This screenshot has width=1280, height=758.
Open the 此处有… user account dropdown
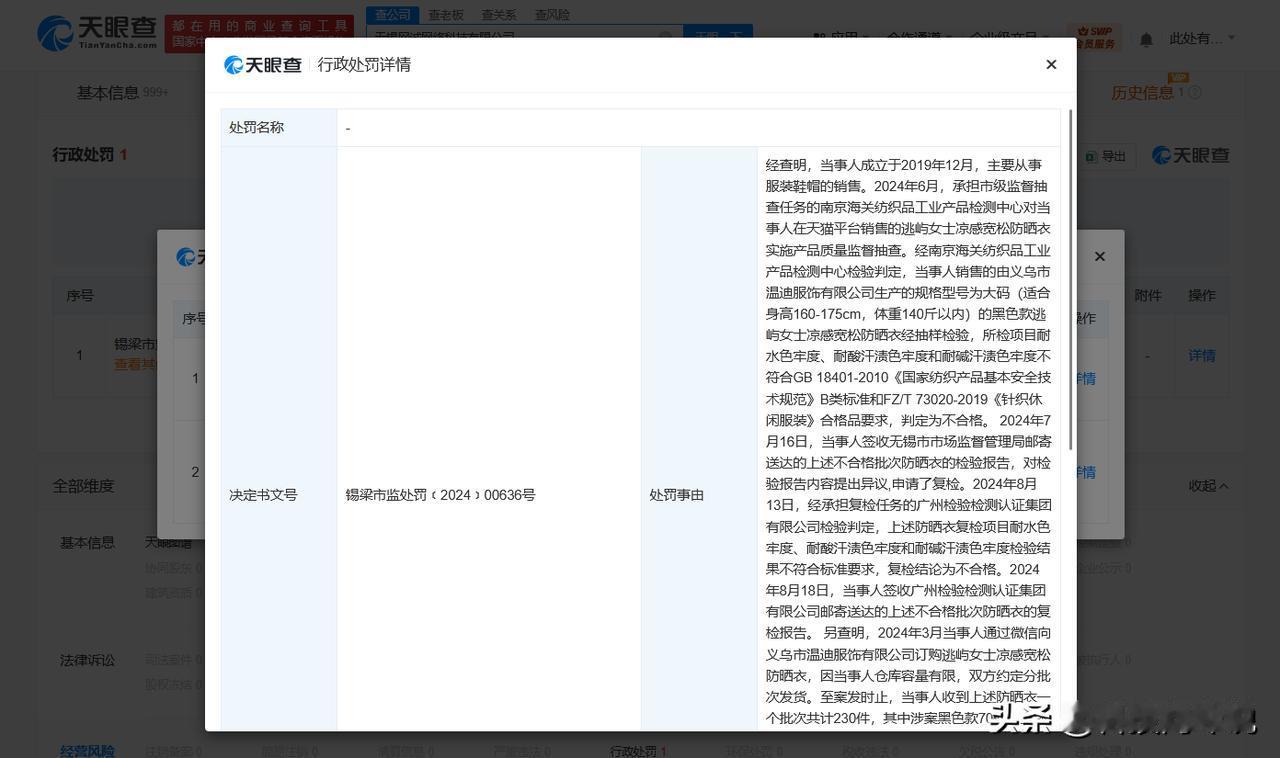[1202, 38]
